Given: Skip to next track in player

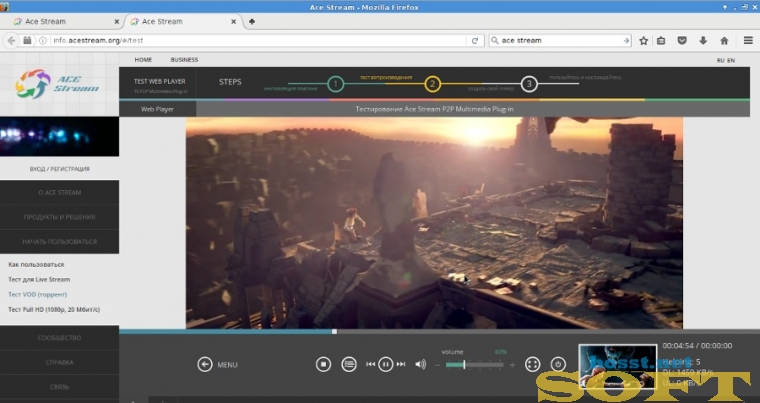Looking at the screenshot, I should pos(401,364).
